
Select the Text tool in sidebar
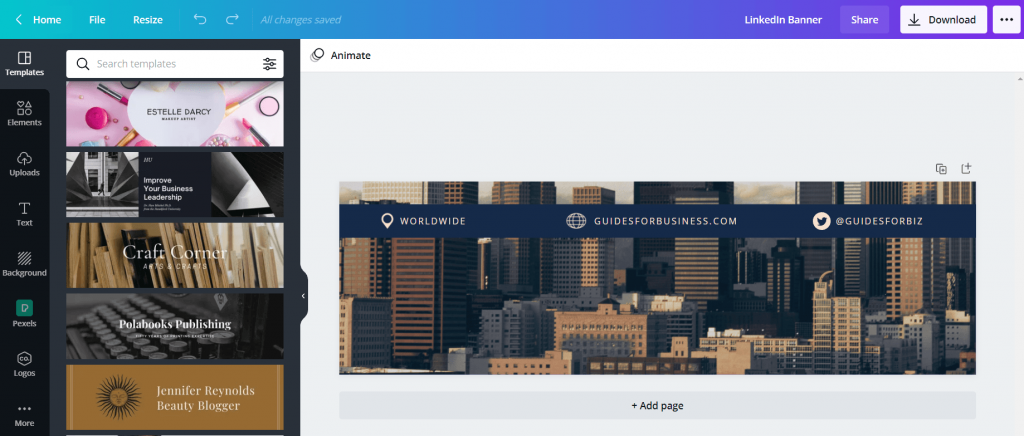24,214
